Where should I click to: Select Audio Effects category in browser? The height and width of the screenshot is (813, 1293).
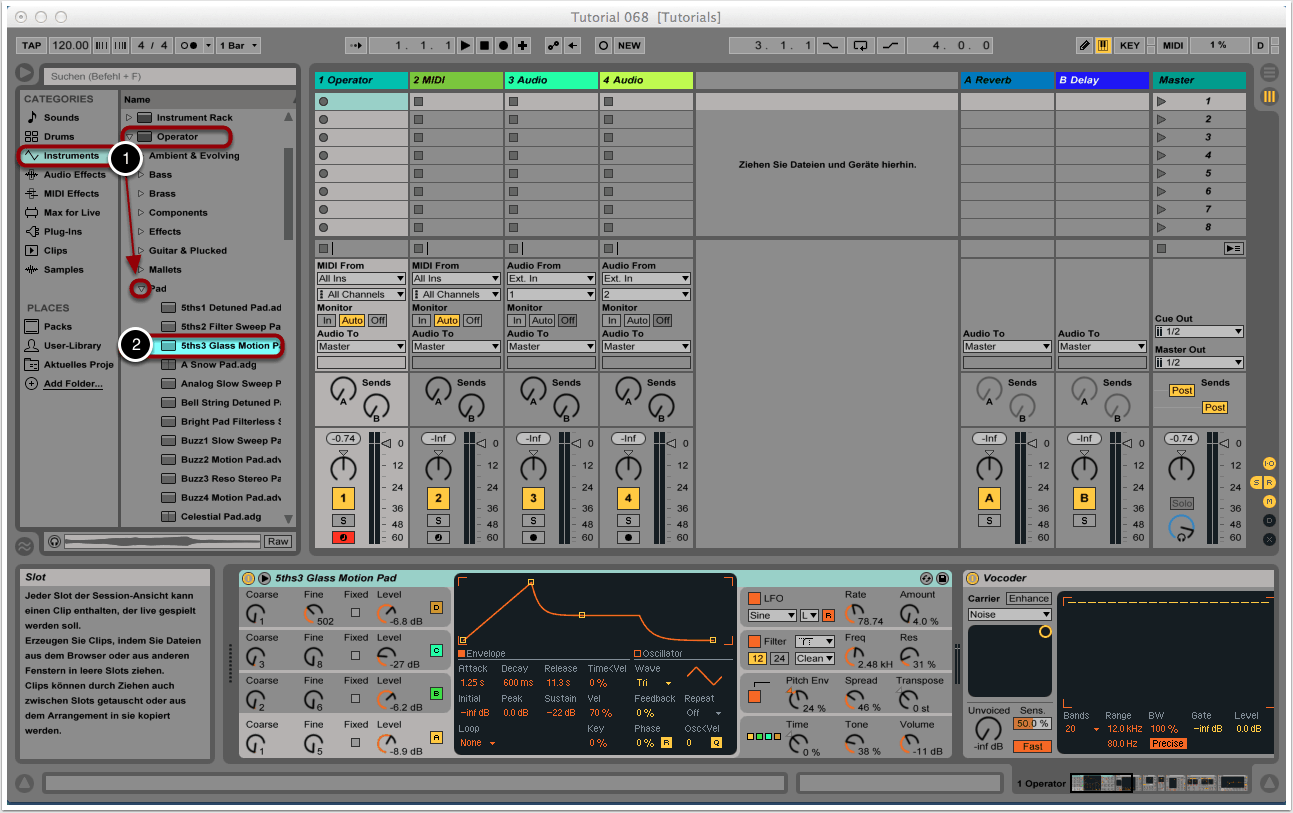[x=74, y=175]
